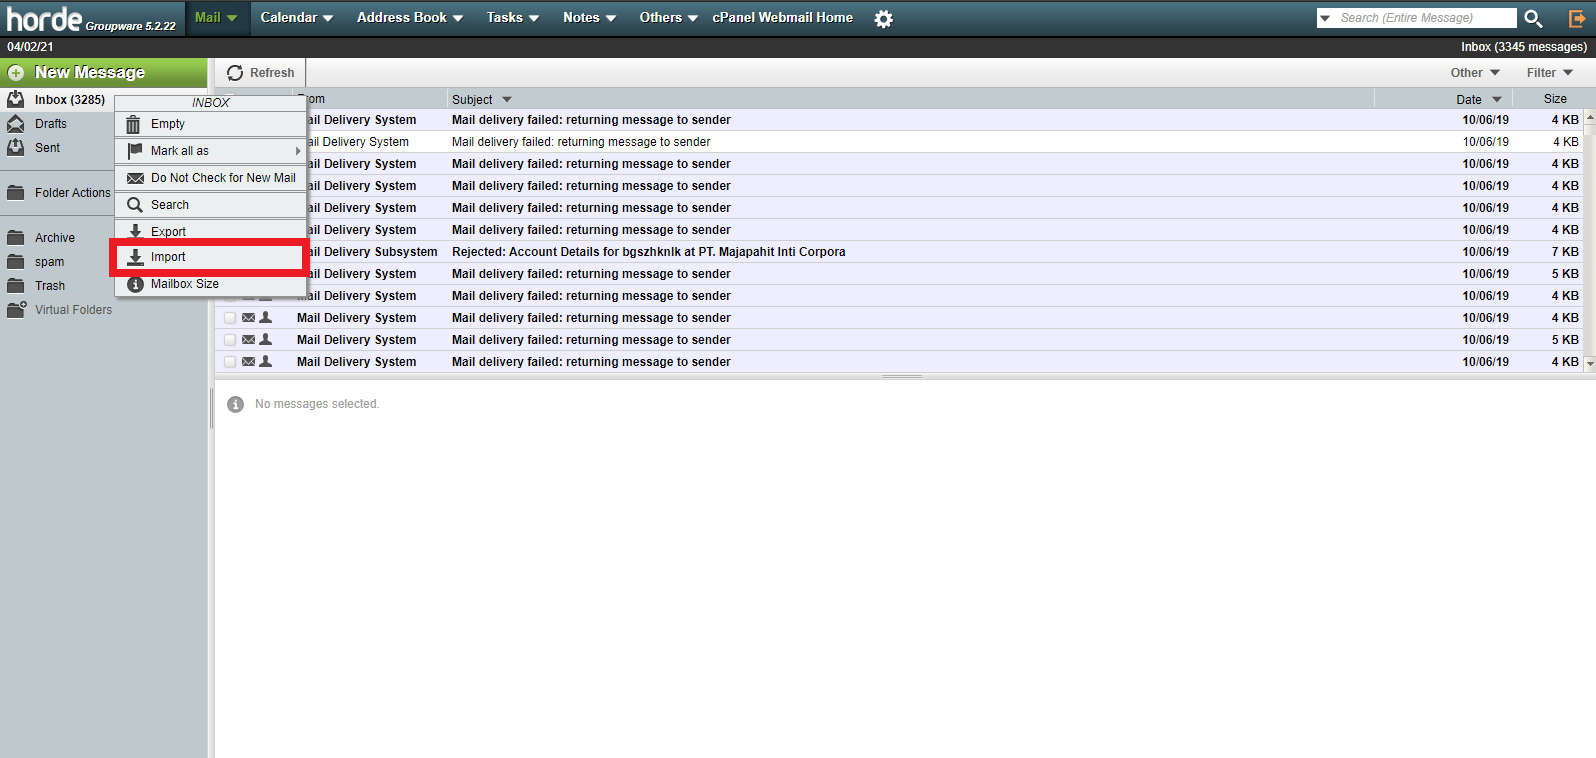Open the Others dropdown menu

669,18
